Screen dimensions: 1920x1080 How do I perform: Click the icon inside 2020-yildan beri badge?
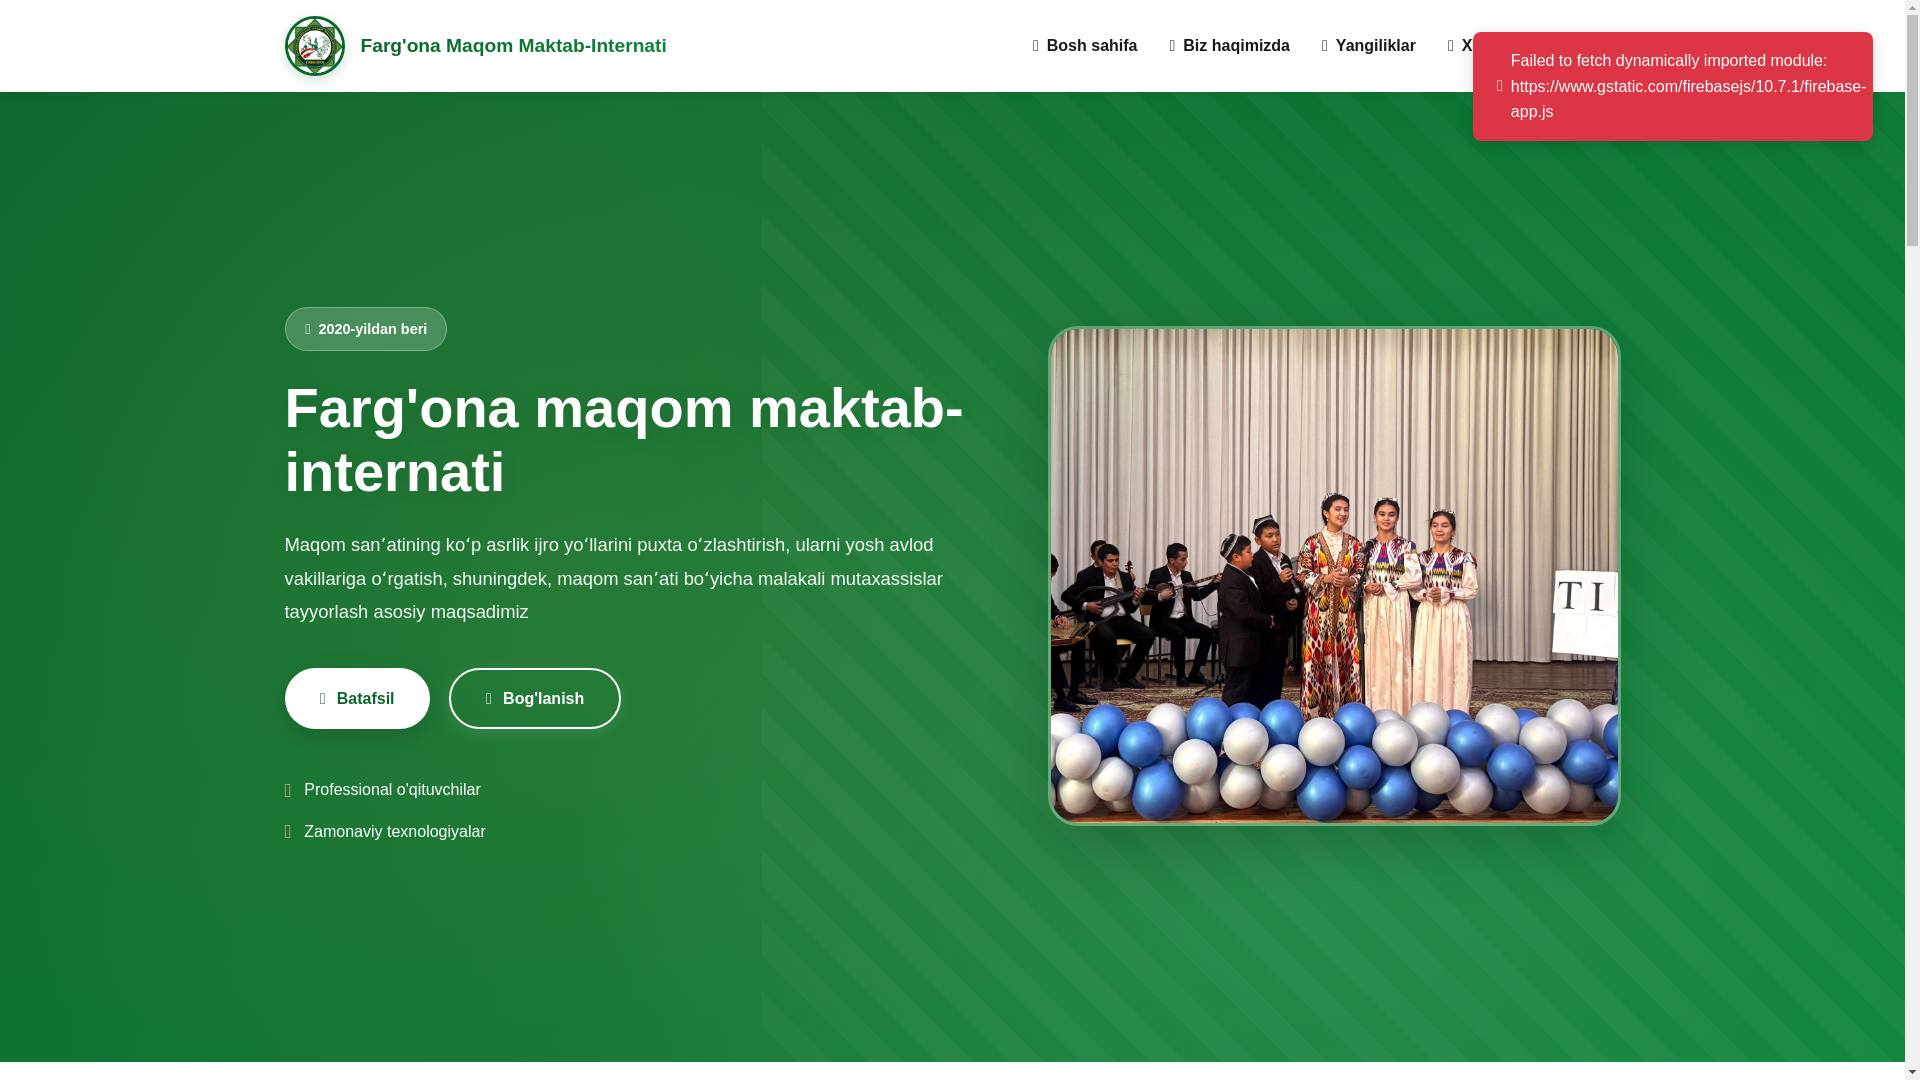coord(308,329)
